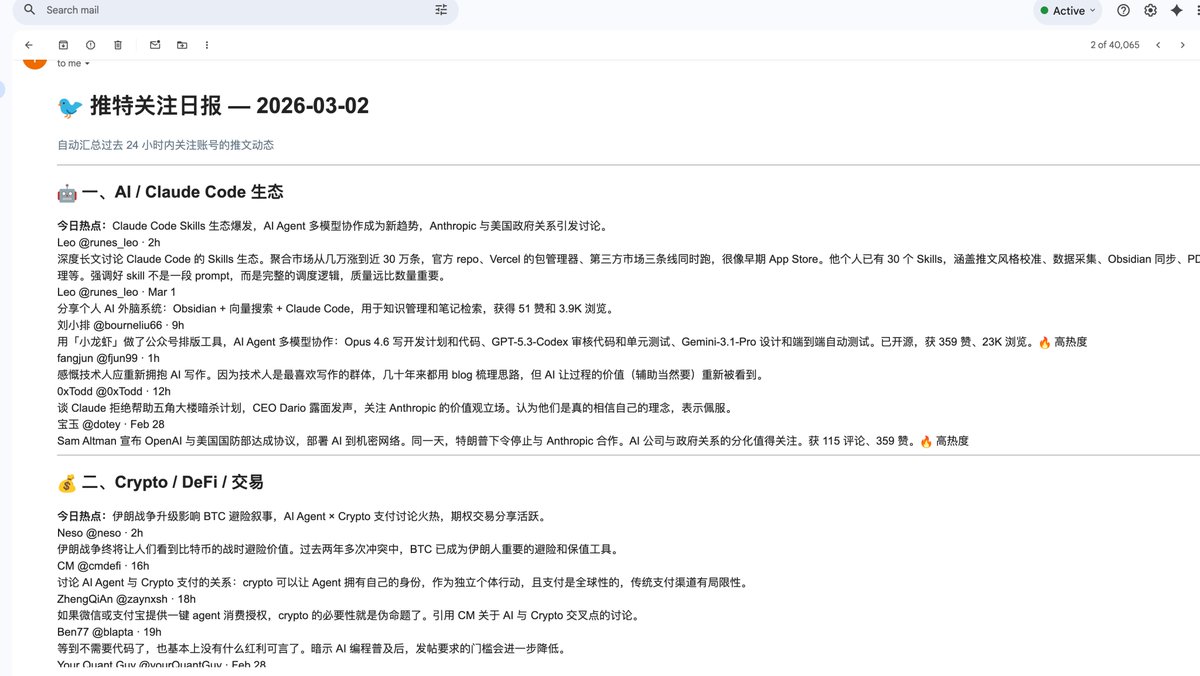Click the robot emoji in AI heading
The width and height of the screenshot is (1200, 676).
pyautogui.click(x=67, y=192)
